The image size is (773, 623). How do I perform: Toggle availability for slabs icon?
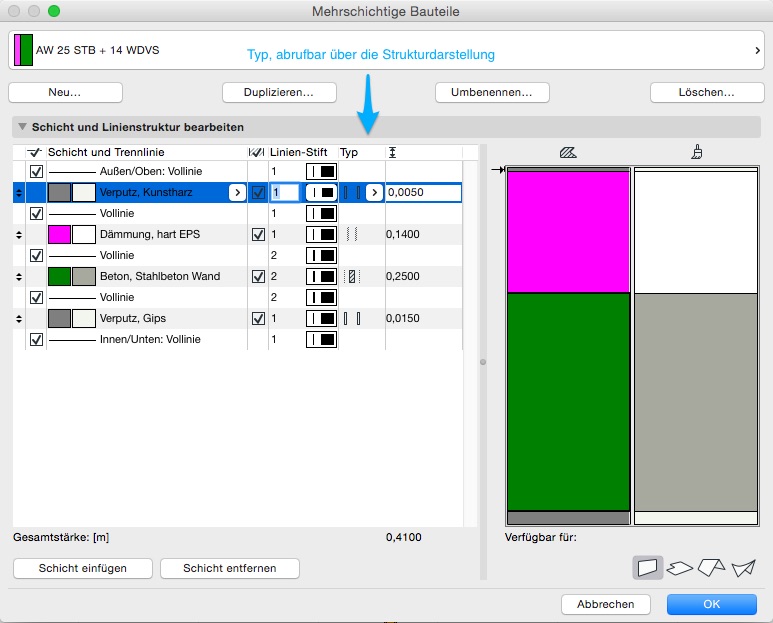tap(679, 568)
